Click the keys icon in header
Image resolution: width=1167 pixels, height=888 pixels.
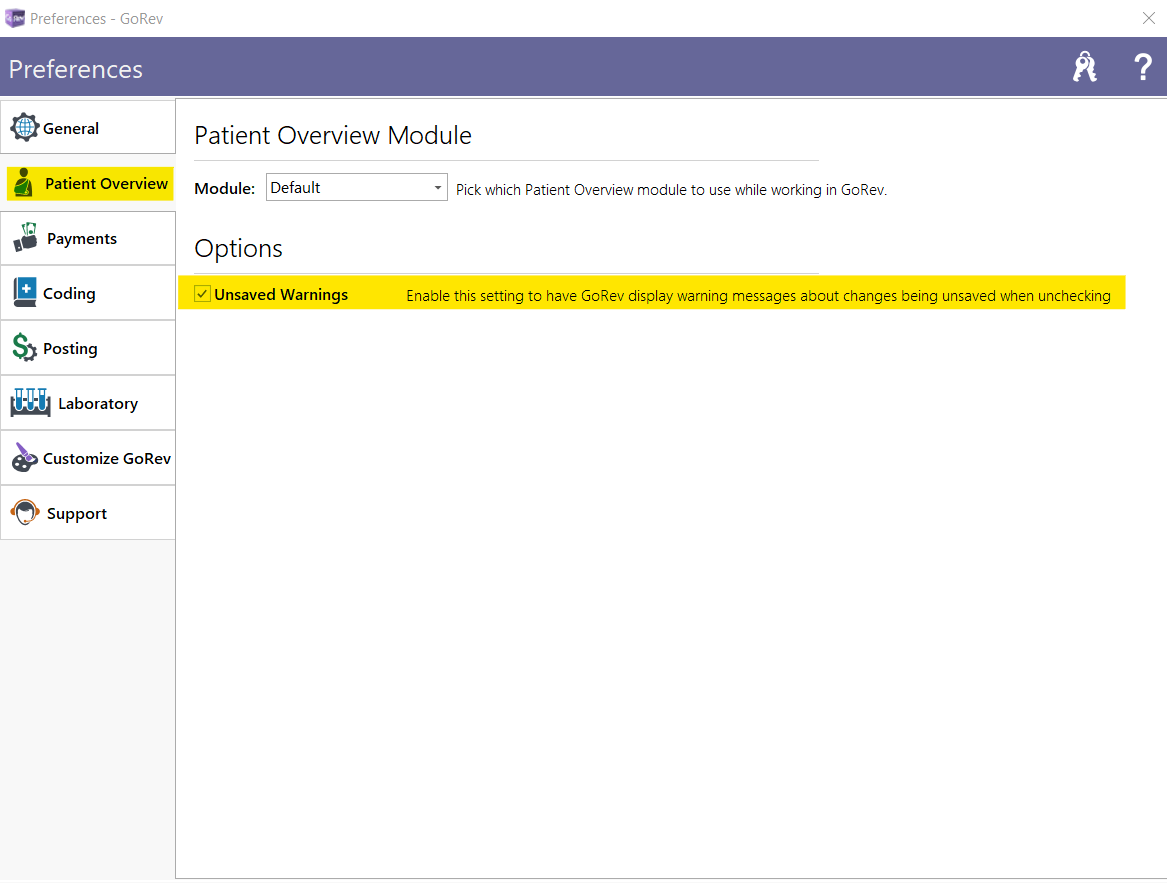[x=1084, y=67]
